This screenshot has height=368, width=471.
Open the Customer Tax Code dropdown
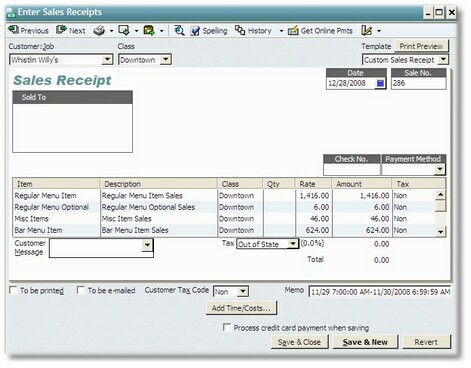pos(243,292)
